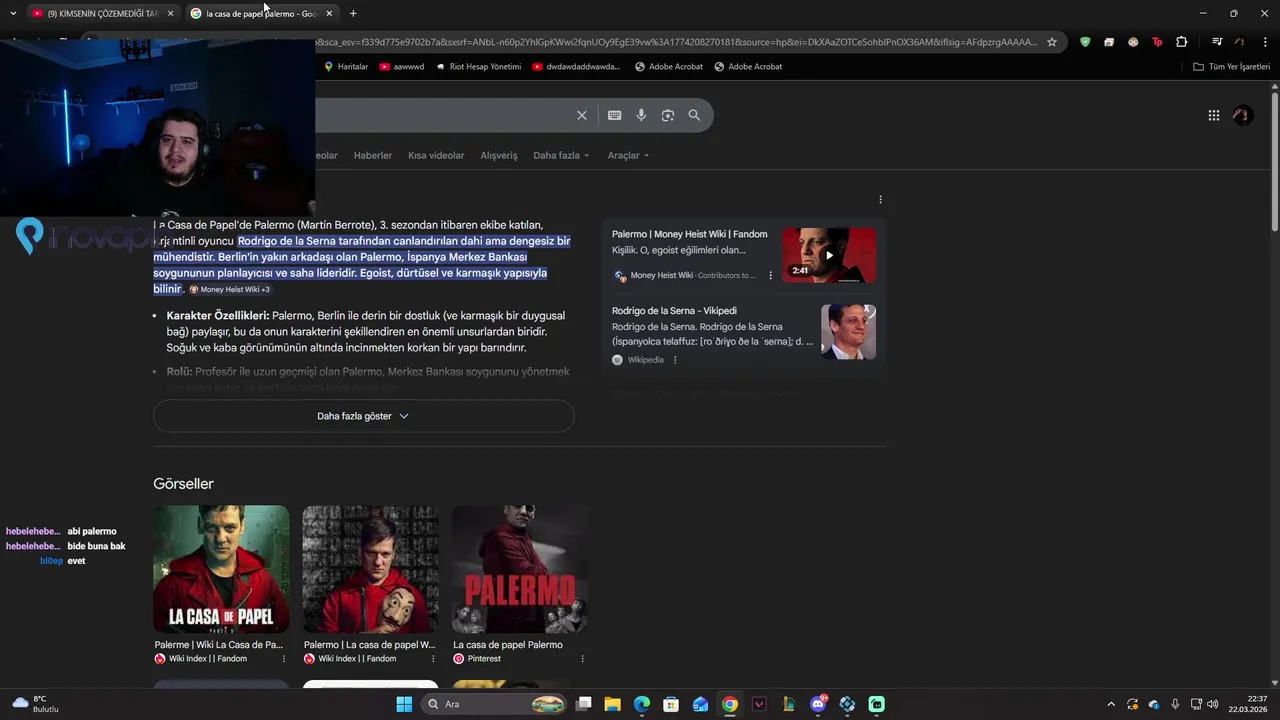Bookmark this page with the star icon
The height and width of the screenshot is (720, 1280).
click(x=1052, y=42)
